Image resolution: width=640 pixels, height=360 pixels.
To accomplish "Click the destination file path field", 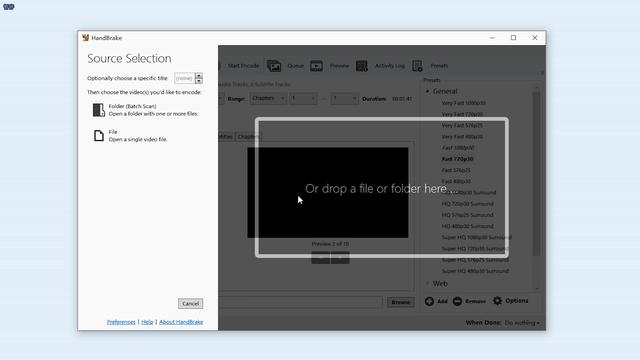I will tap(300, 302).
